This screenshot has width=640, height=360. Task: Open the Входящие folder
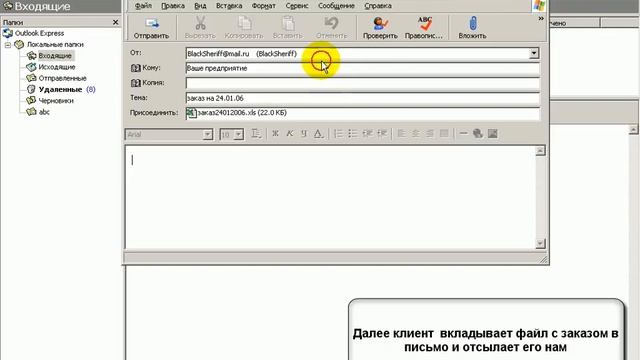click(x=55, y=56)
